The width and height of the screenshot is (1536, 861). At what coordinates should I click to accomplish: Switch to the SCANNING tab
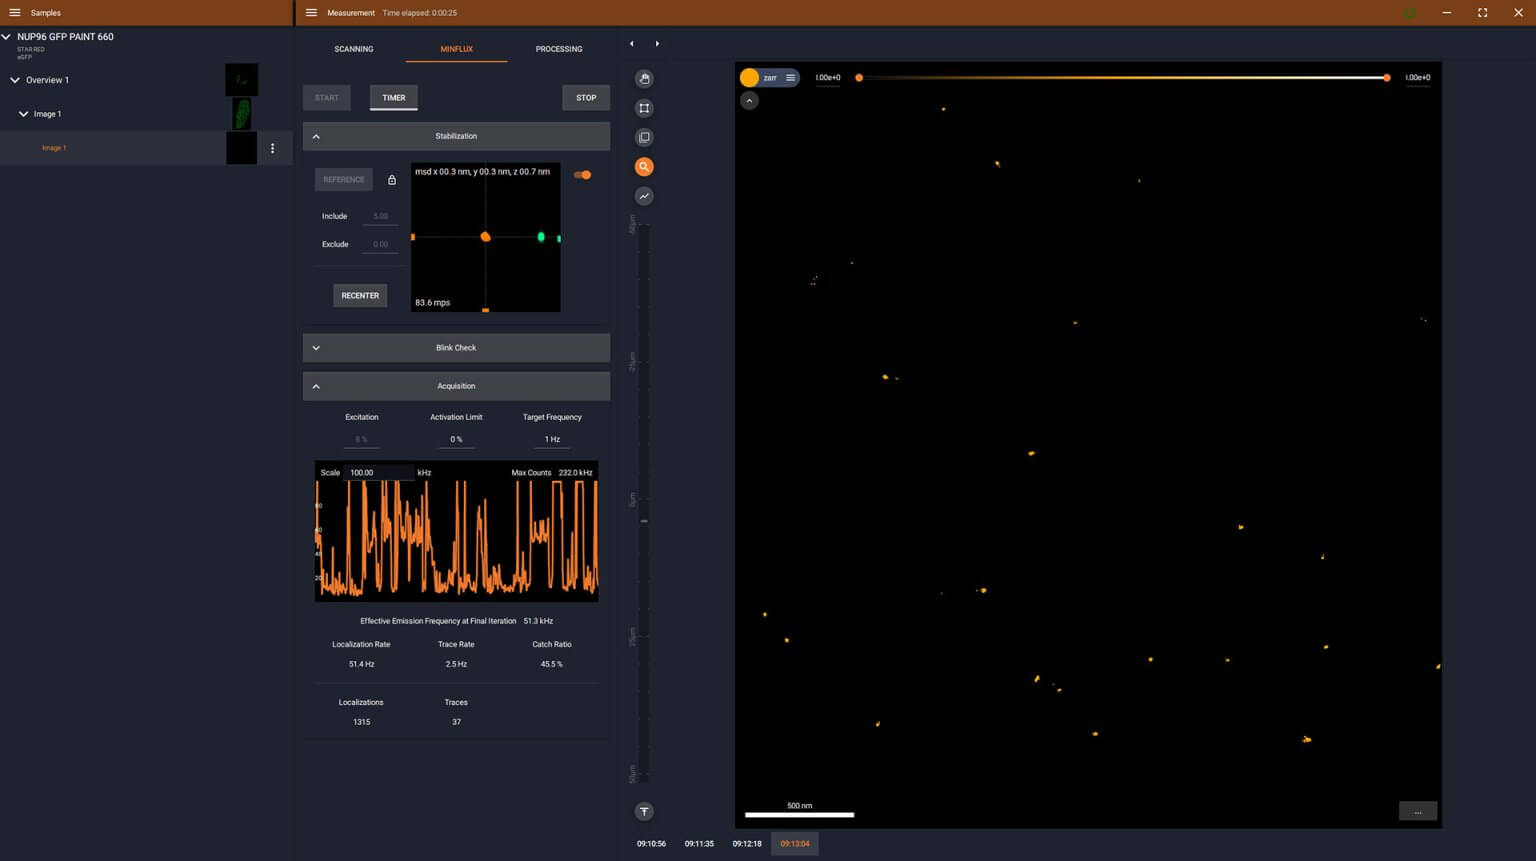click(353, 49)
